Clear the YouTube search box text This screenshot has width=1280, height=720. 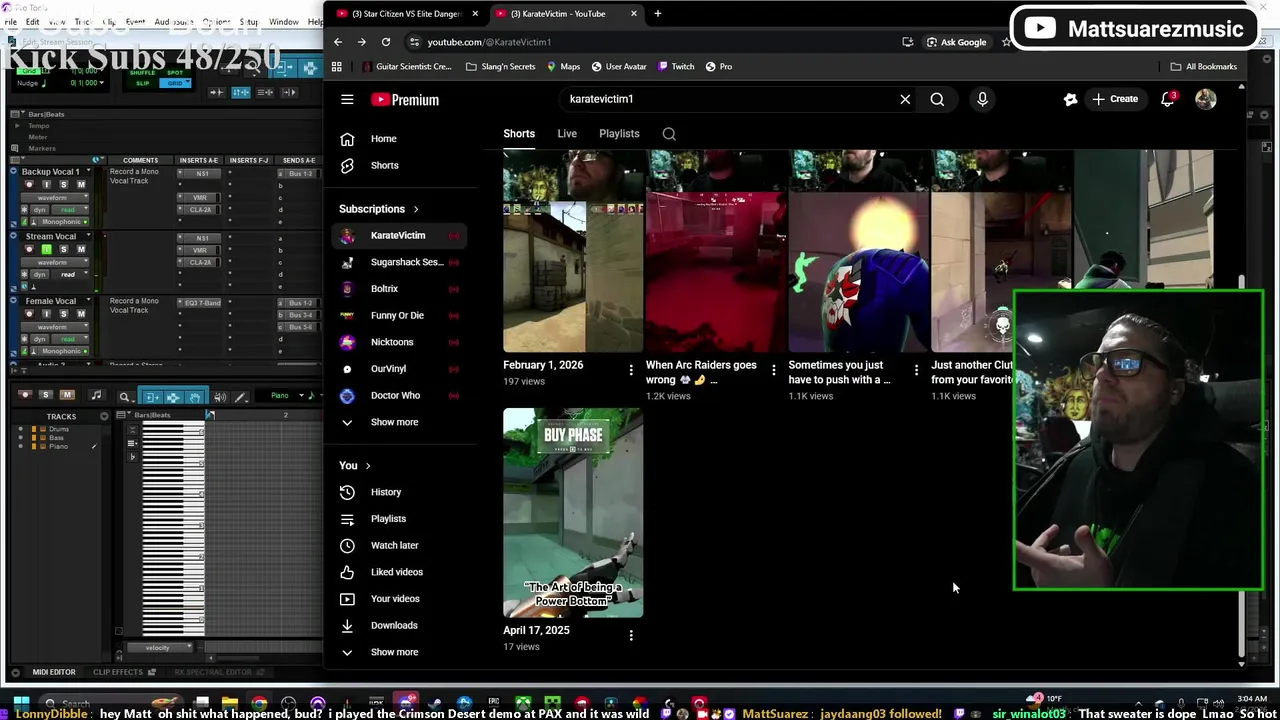point(905,99)
